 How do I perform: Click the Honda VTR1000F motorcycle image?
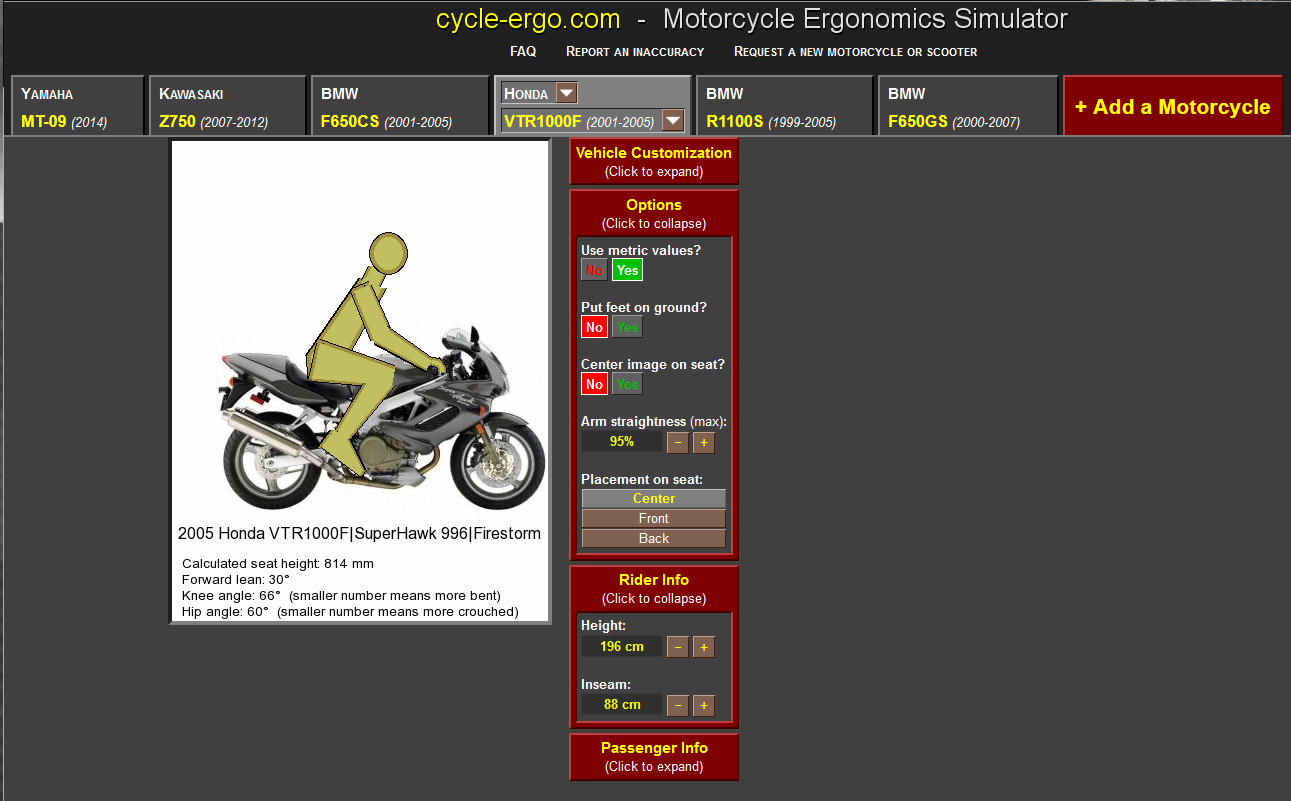click(380, 420)
